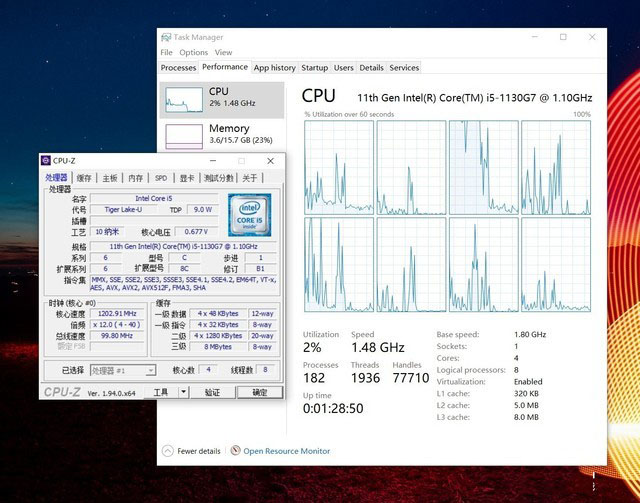
Task: Open the CPU-Z 处理器 tab
Action: (x=56, y=178)
